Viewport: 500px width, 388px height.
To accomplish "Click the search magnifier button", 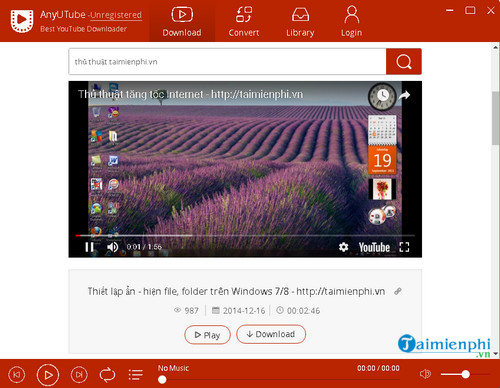I will [x=404, y=62].
